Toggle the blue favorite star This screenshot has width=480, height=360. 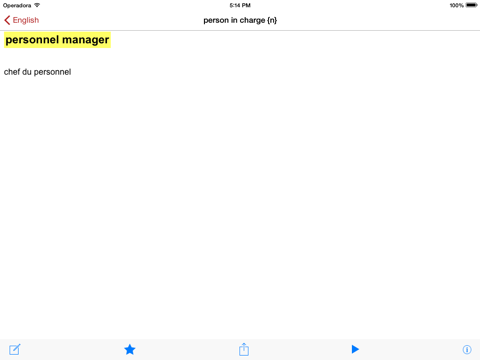click(130, 349)
